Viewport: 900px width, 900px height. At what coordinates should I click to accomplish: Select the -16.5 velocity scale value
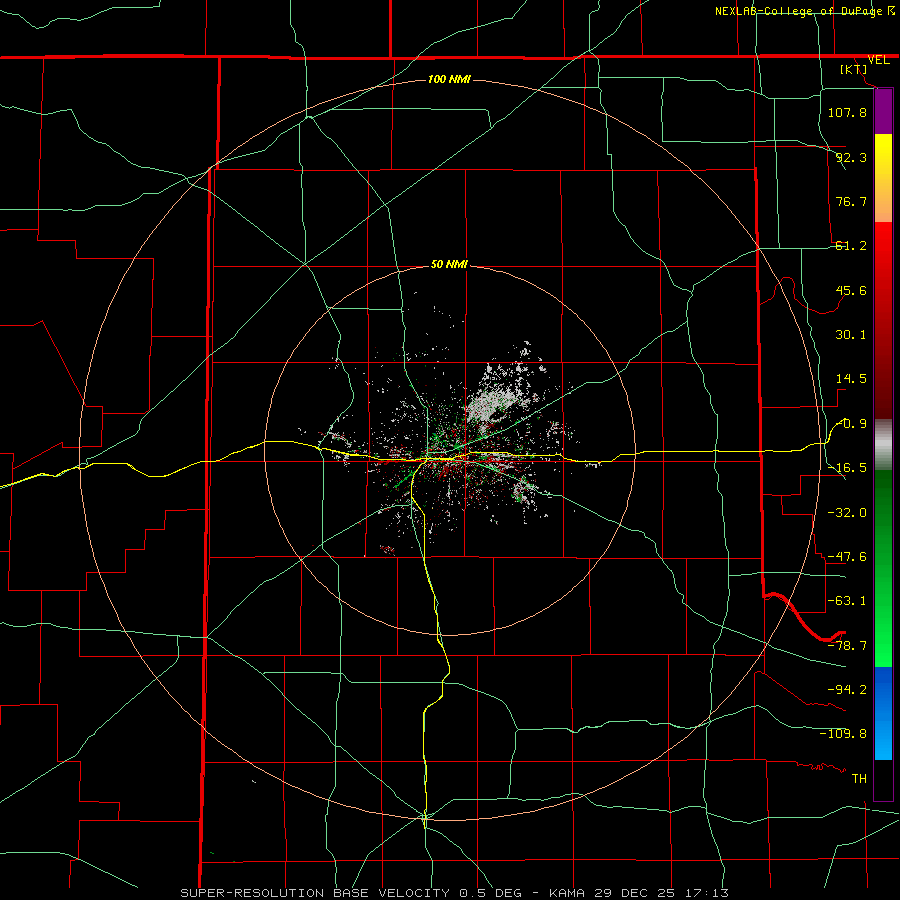847,468
